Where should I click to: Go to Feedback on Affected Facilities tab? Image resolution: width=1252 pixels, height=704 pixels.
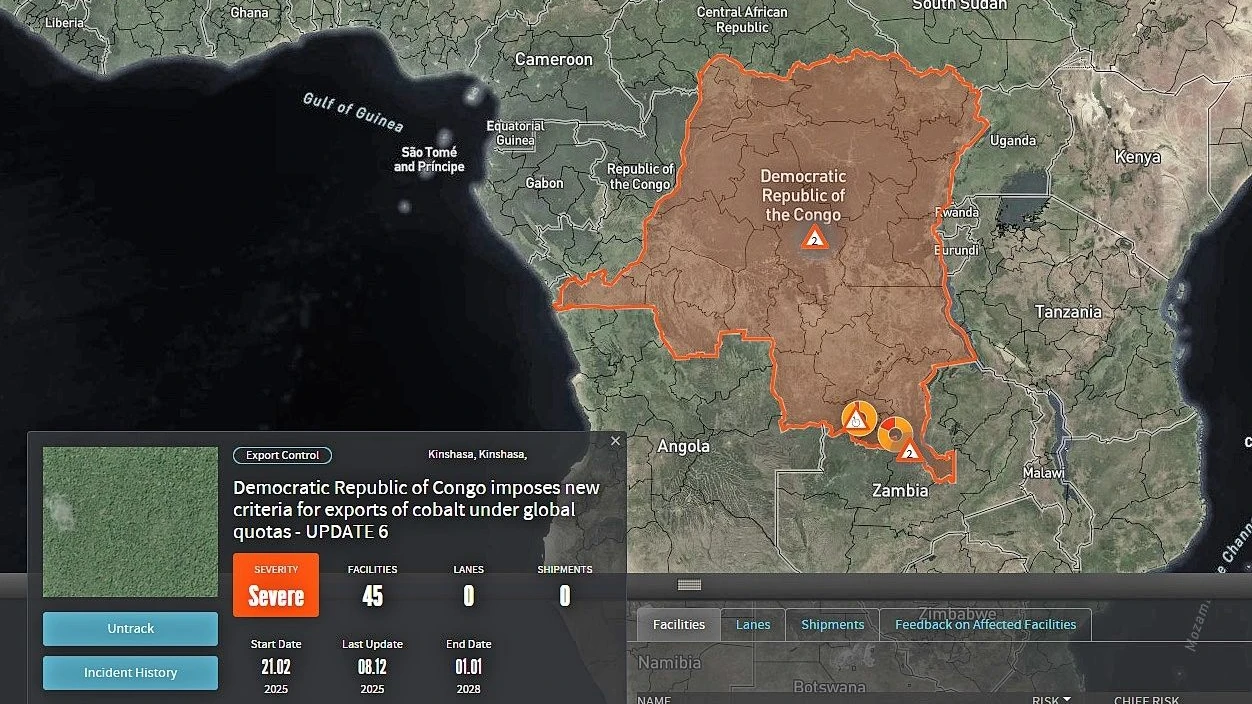985,625
